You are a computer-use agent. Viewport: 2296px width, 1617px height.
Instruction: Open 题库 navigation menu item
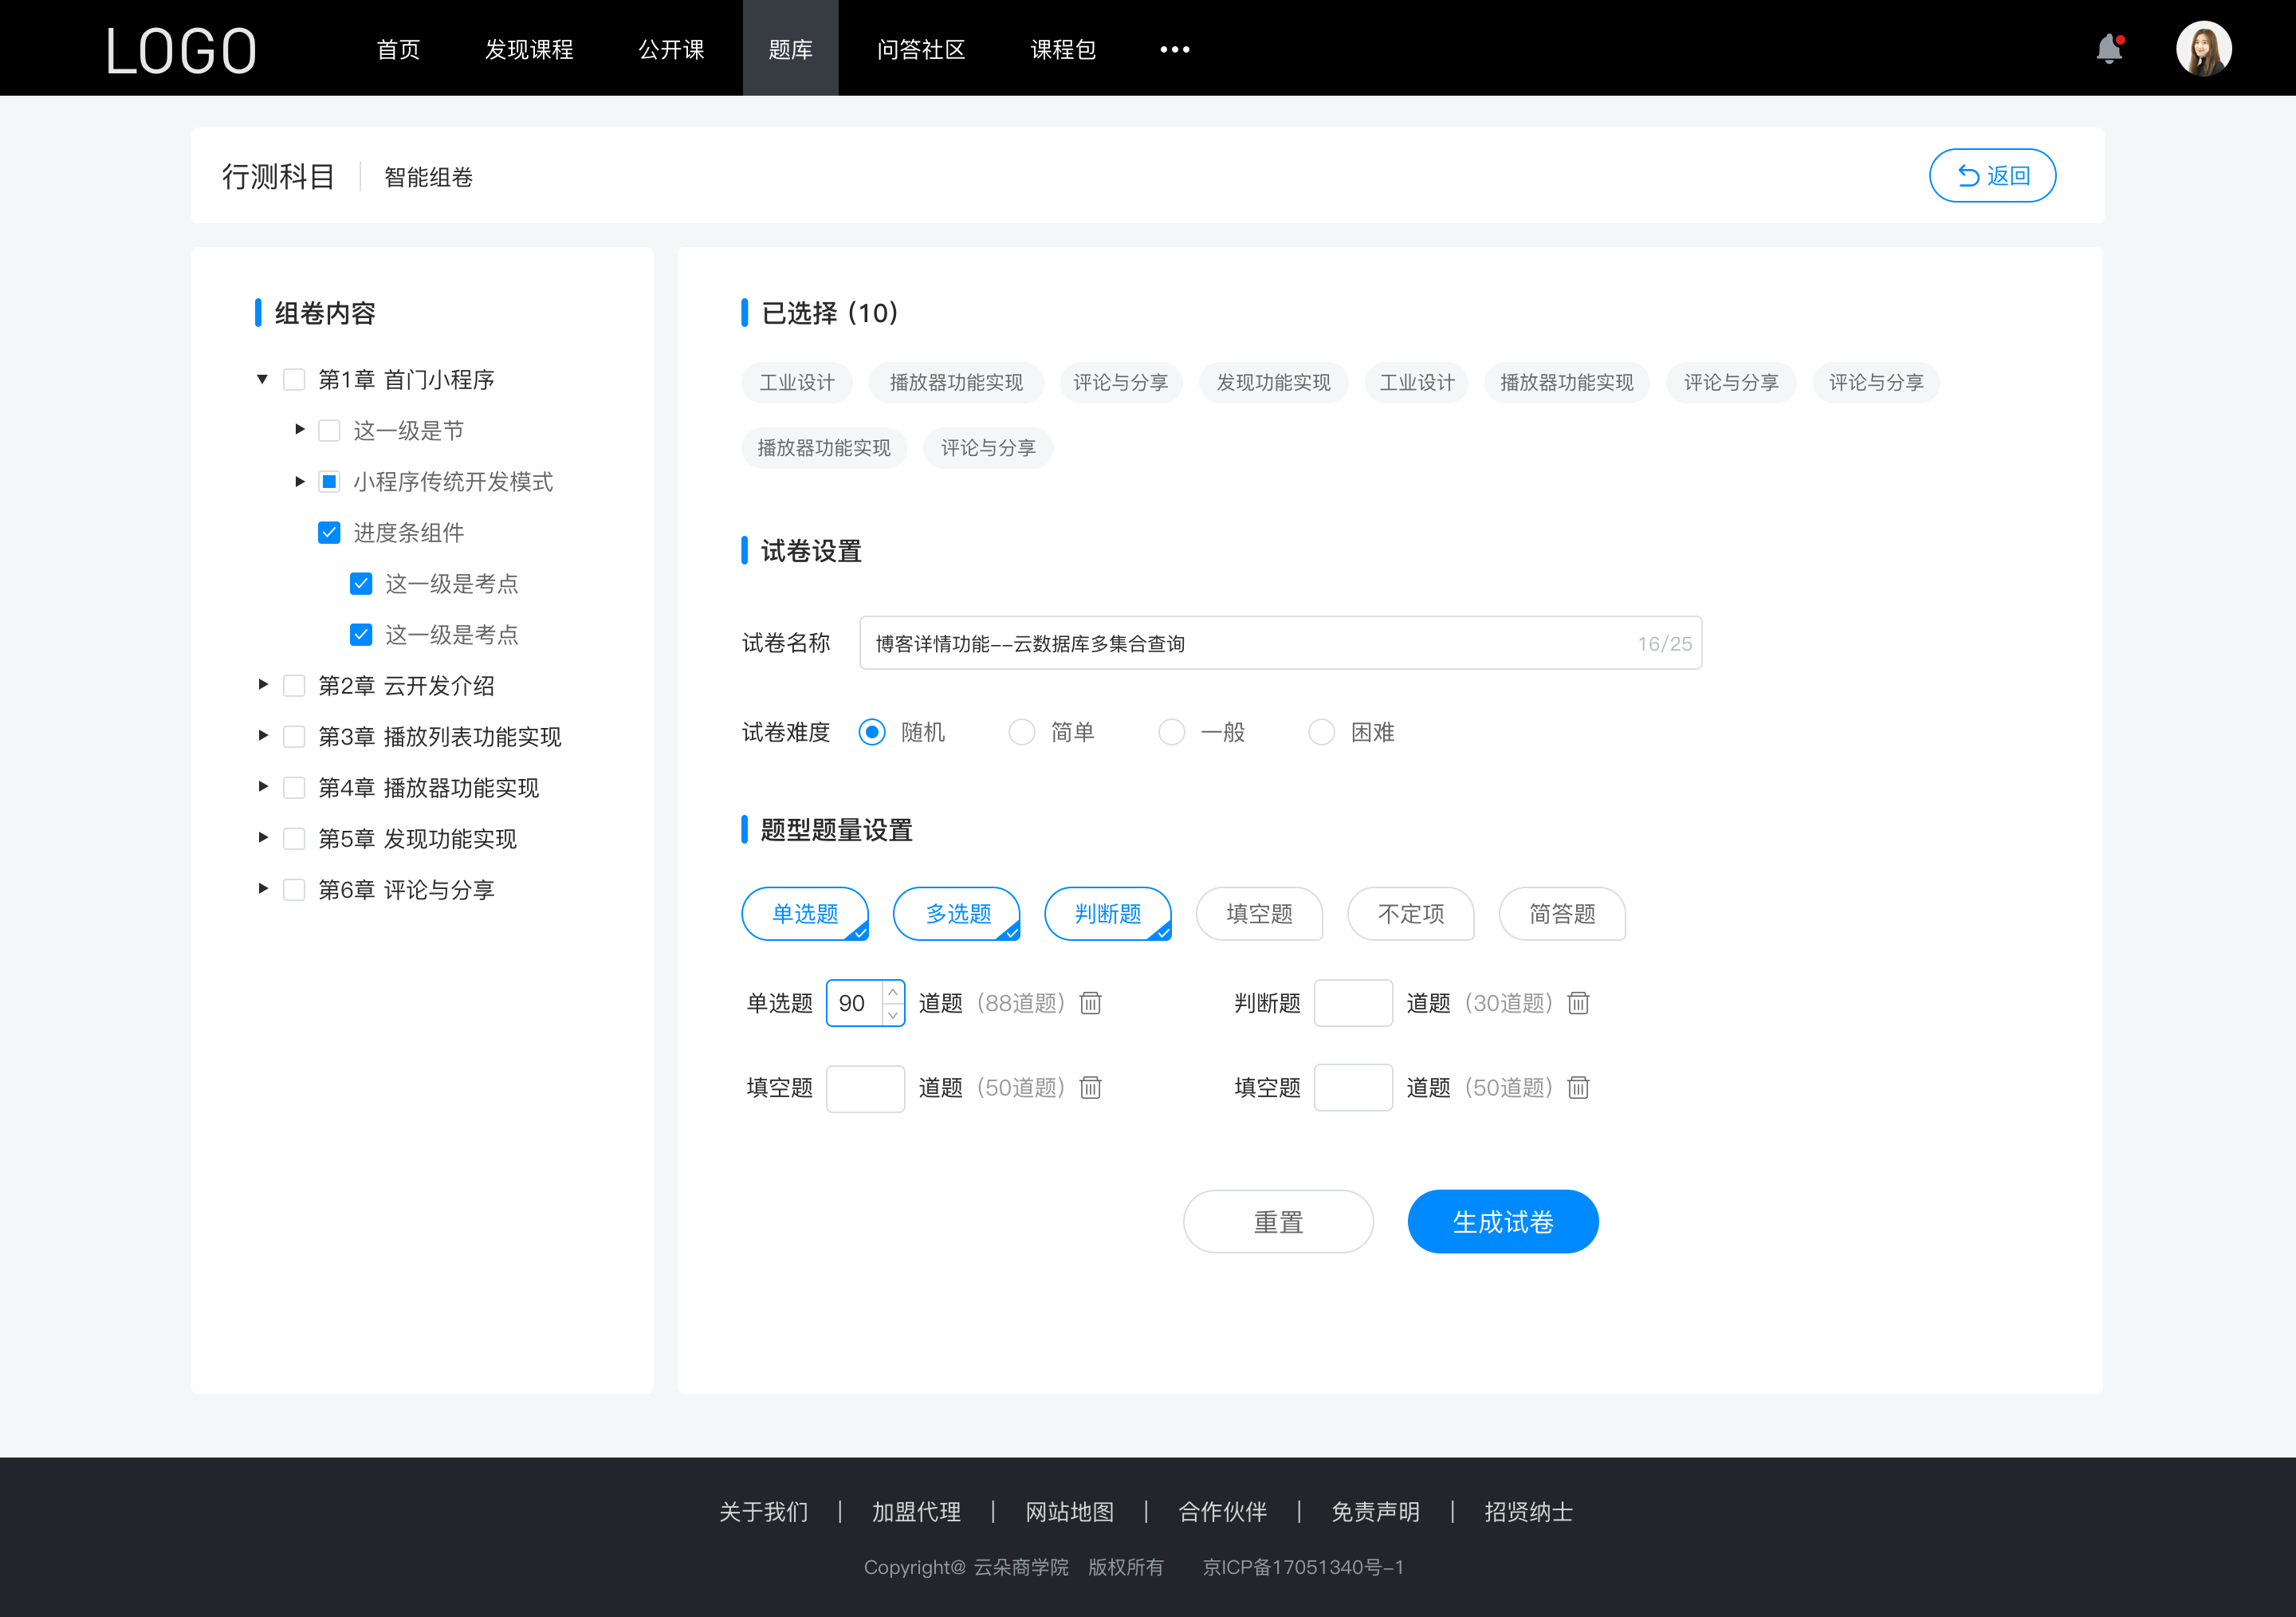click(788, 47)
